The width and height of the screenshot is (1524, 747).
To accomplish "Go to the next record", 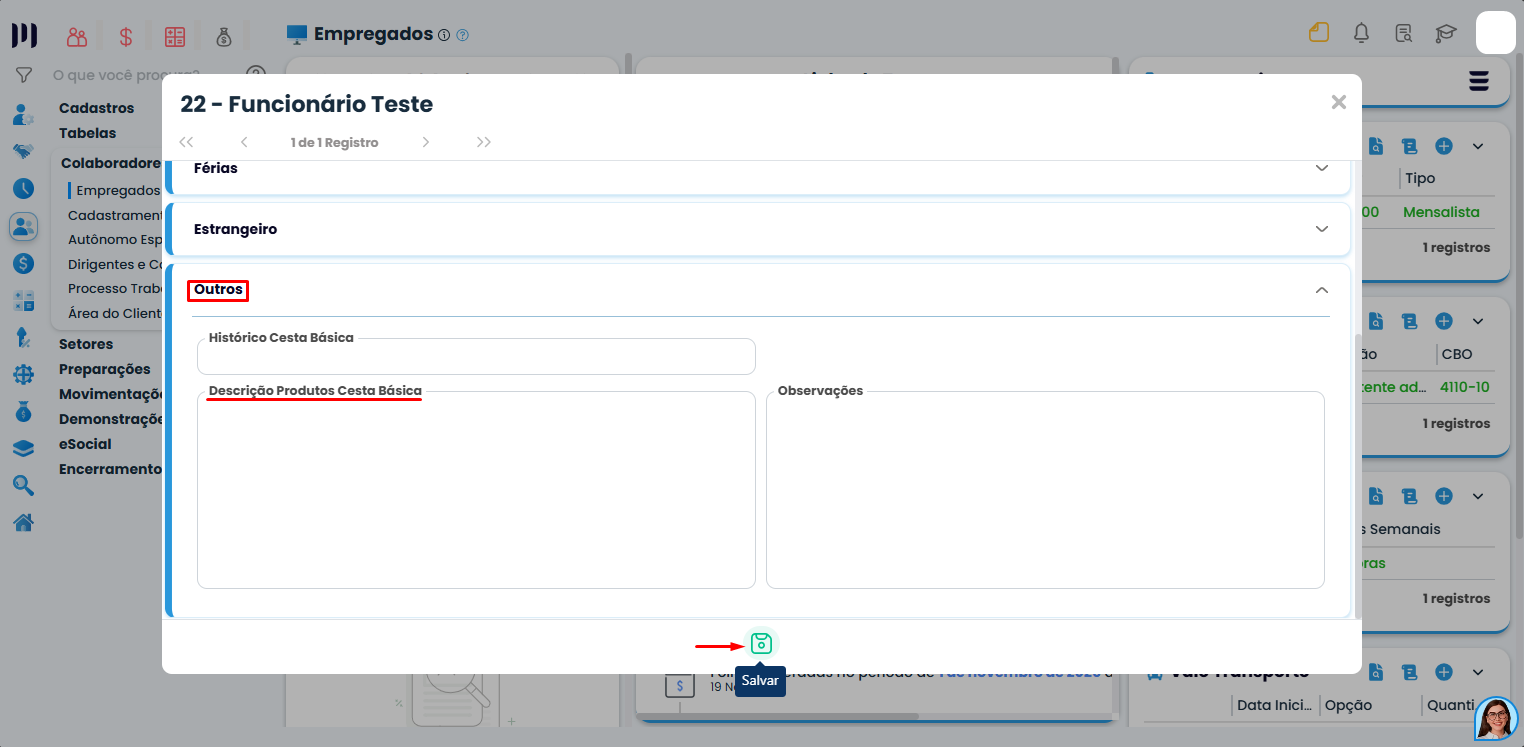I will [x=426, y=142].
